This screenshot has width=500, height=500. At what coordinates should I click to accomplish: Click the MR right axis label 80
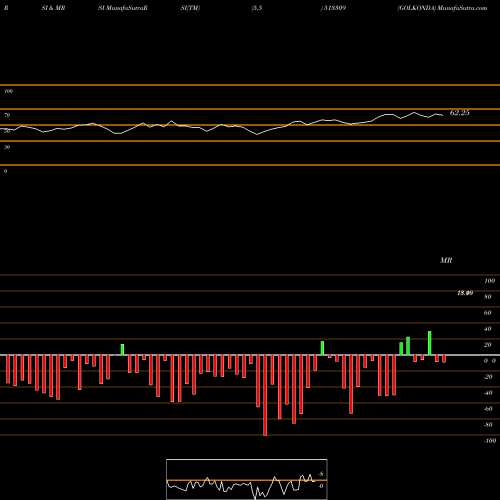[488, 297]
